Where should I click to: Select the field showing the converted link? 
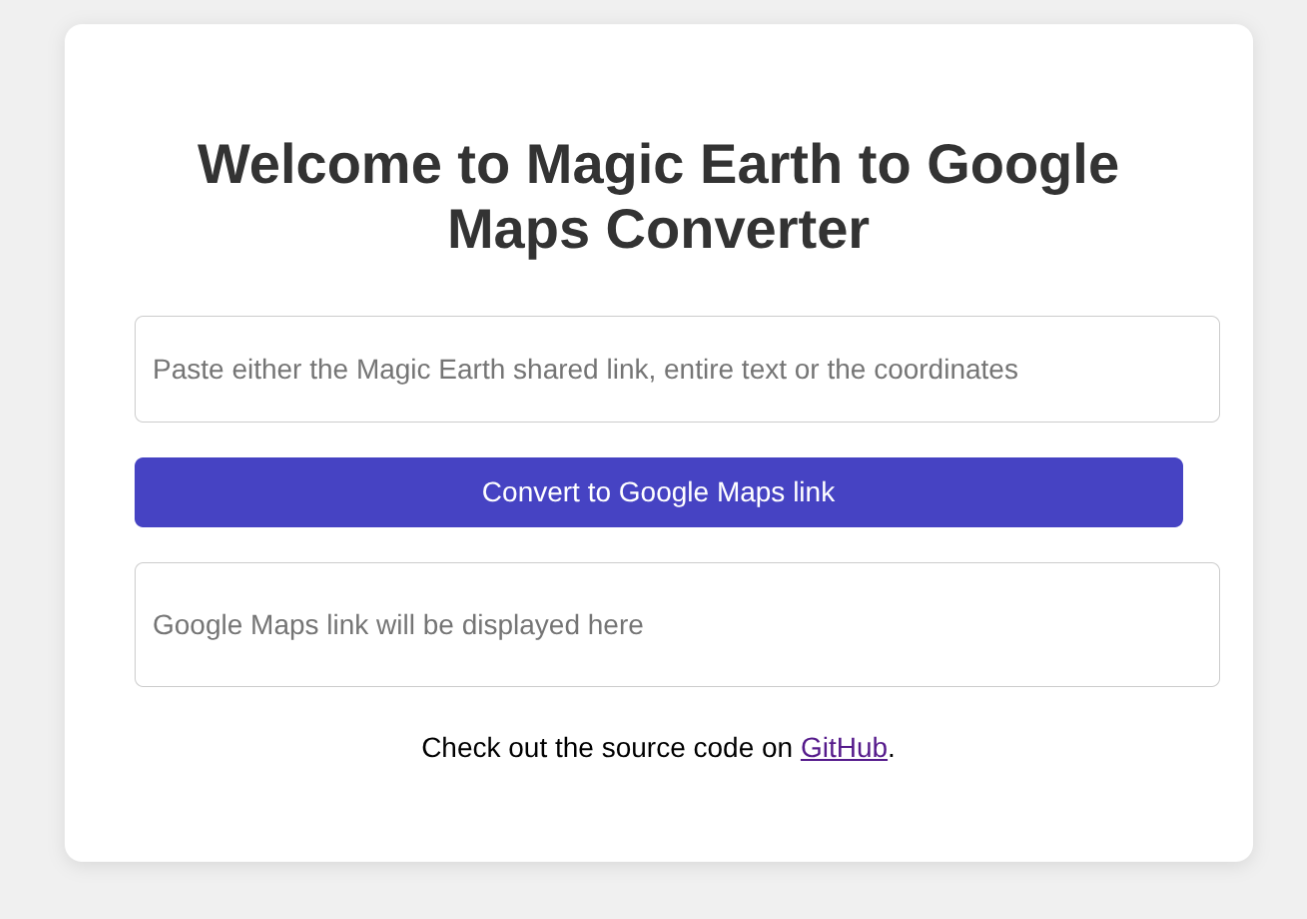(x=676, y=624)
